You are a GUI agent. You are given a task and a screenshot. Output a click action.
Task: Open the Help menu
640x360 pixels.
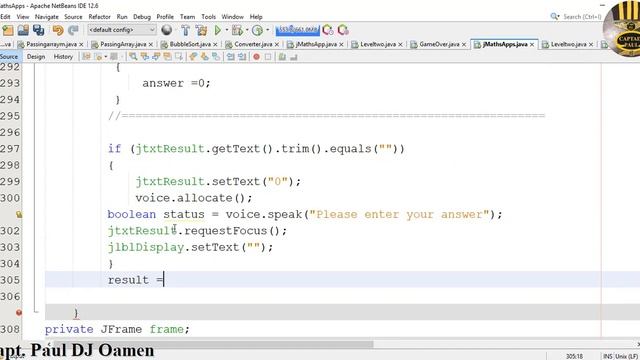pyautogui.click(x=256, y=17)
